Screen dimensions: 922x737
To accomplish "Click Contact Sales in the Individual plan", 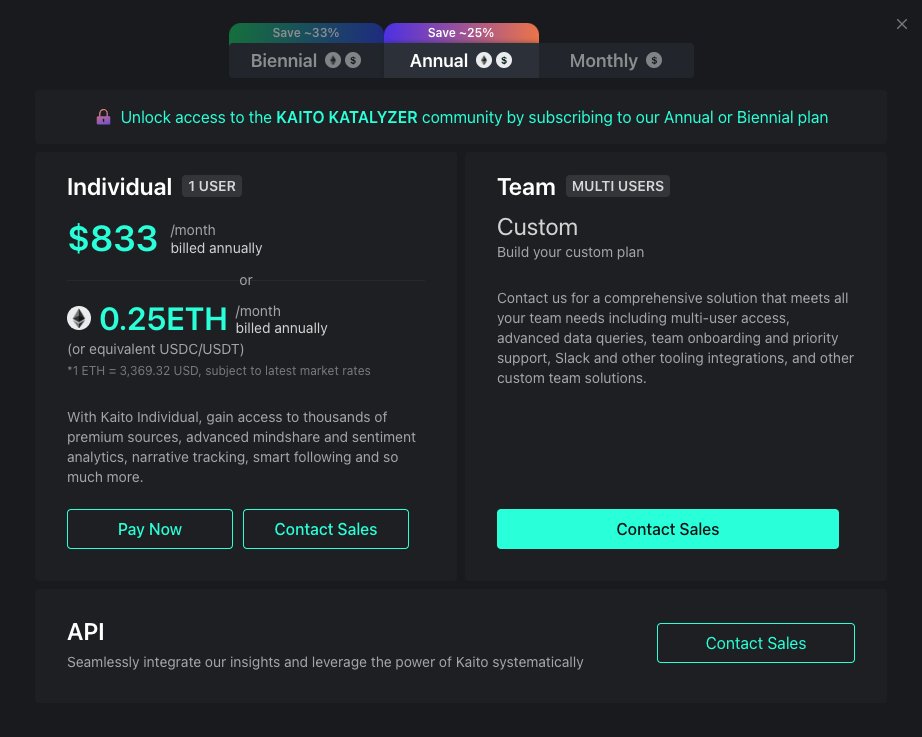I will [326, 529].
